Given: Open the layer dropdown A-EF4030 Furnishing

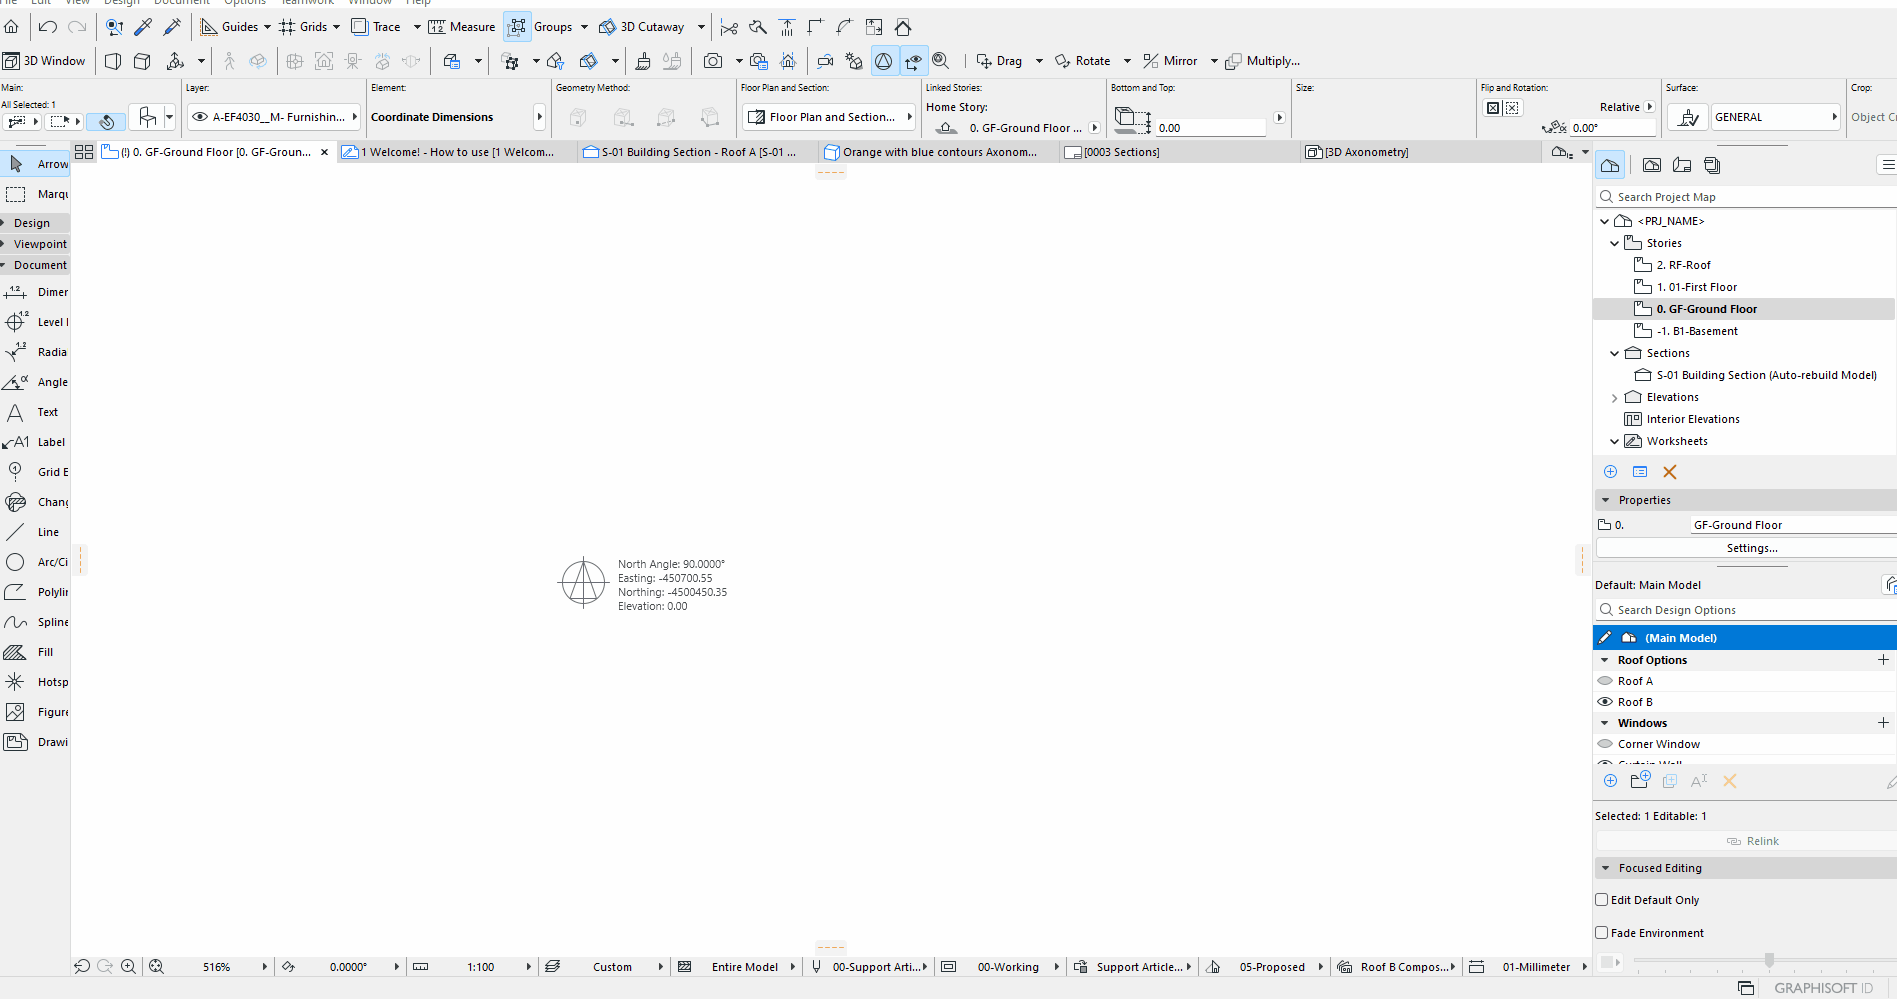Looking at the screenshot, I should [x=275, y=117].
